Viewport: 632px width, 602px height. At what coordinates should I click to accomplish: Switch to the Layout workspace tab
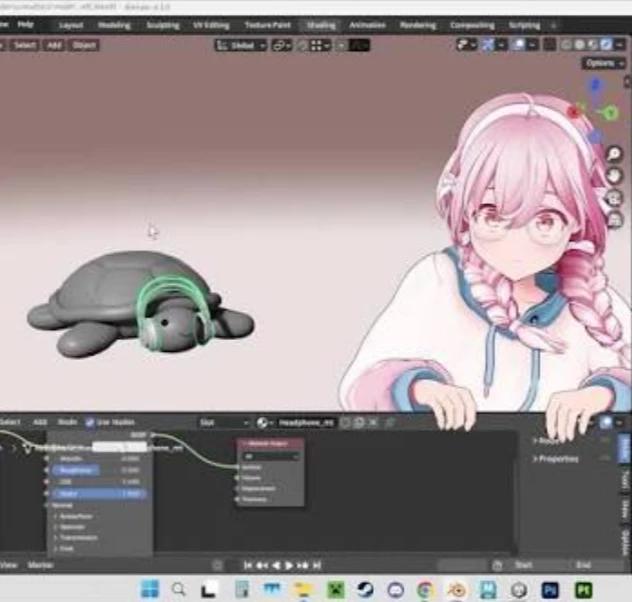pos(71,25)
